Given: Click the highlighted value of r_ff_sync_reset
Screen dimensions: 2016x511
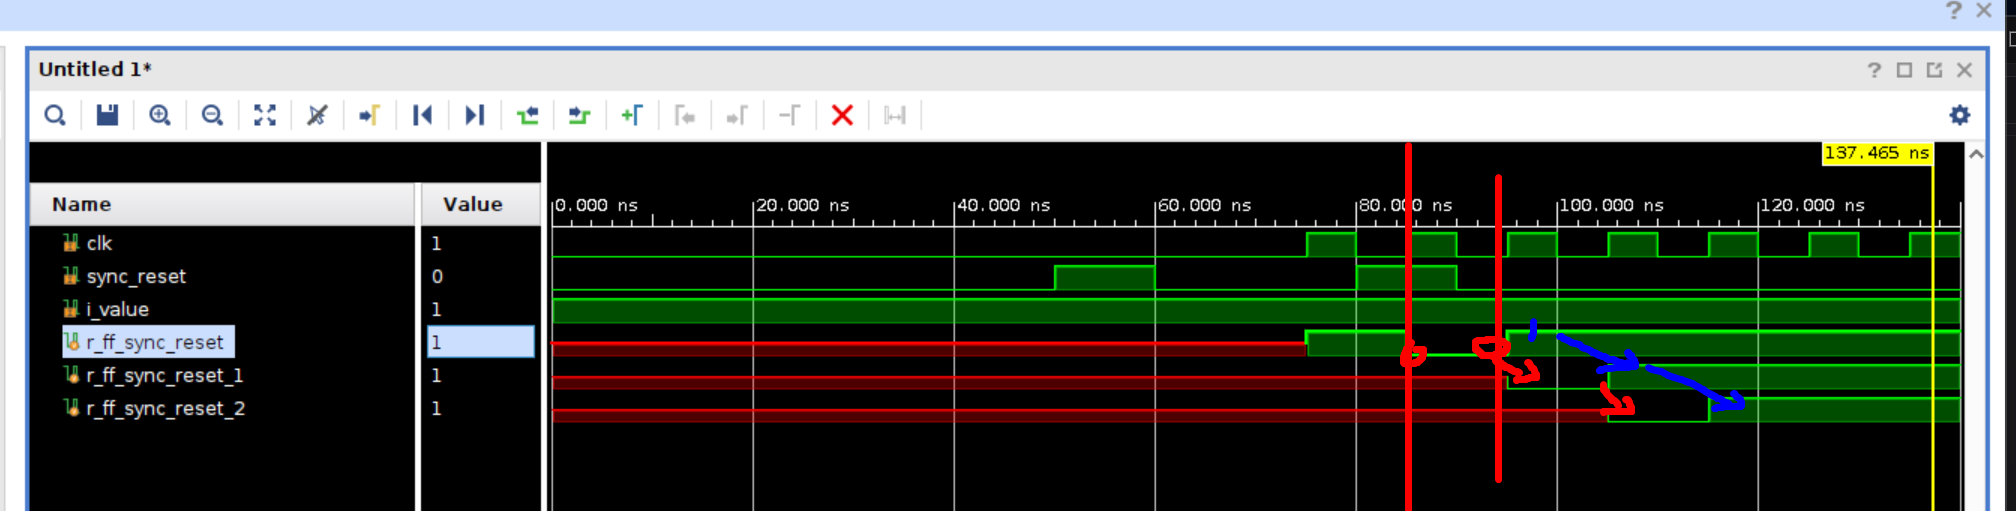Looking at the screenshot, I should (x=480, y=342).
